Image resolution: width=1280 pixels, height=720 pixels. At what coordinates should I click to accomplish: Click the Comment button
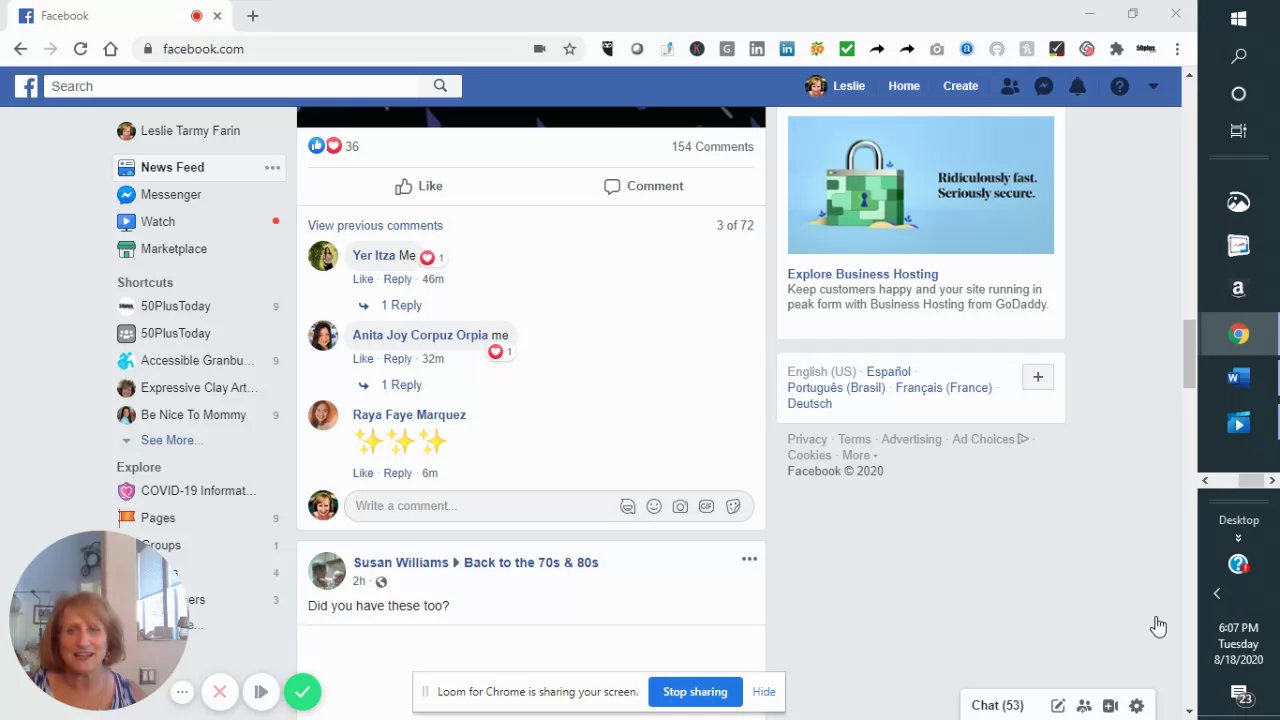(644, 186)
